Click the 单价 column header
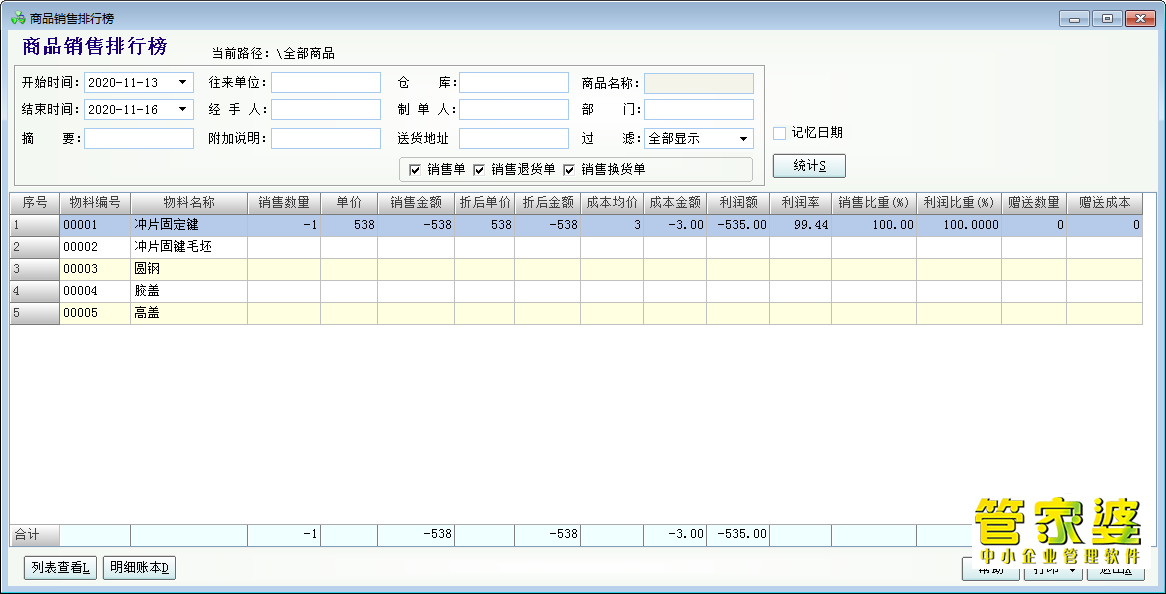The height and width of the screenshot is (594, 1166). [349, 203]
